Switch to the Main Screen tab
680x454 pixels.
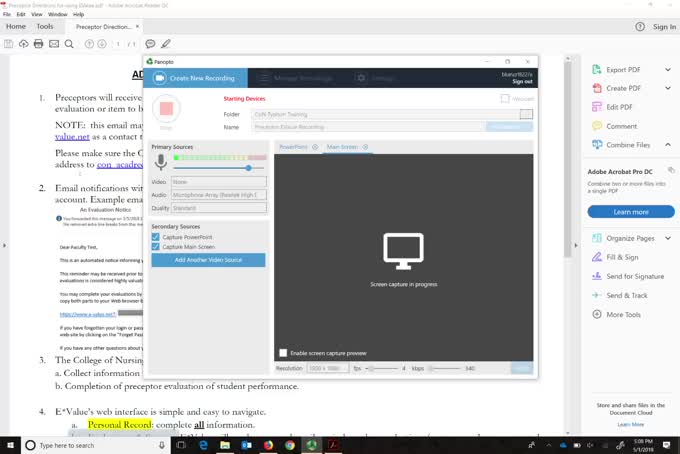[342, 147]
